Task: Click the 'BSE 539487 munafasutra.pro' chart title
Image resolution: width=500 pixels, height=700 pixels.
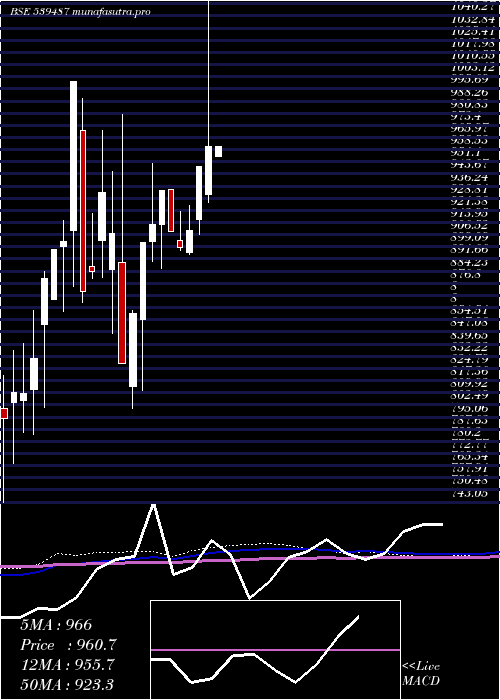Action: [x=80, y=12]
